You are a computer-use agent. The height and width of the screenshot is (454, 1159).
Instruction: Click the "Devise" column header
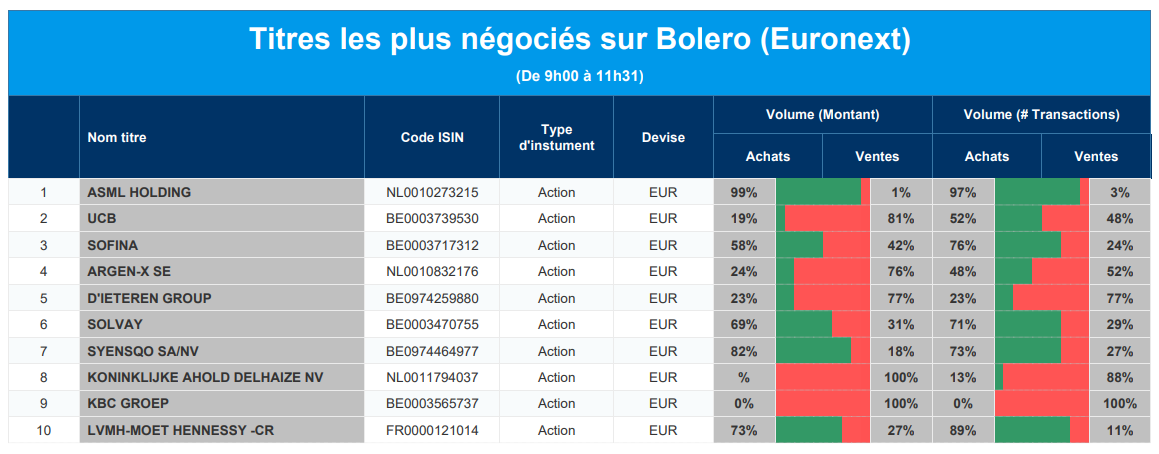point(663,138)
